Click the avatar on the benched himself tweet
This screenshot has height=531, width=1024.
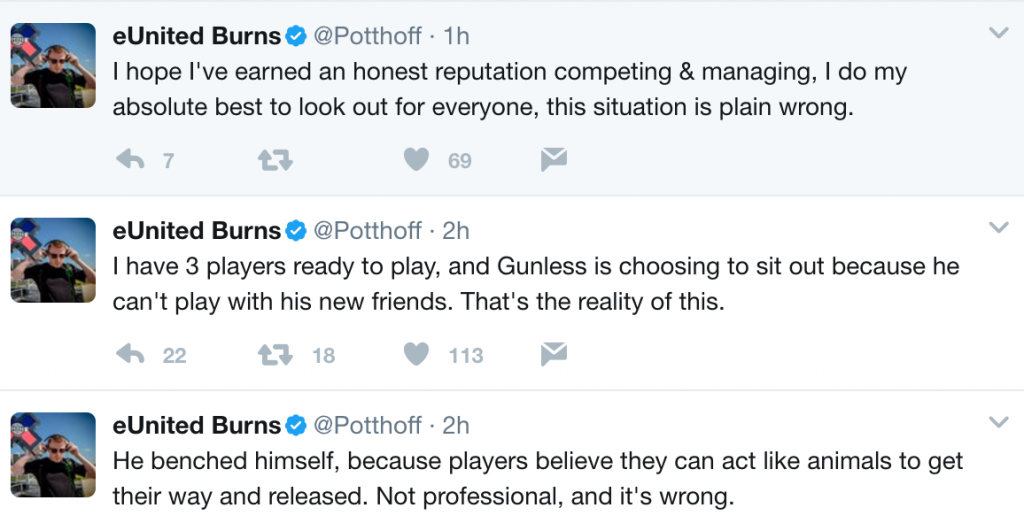pyautogui.click(x=53, y=455)
